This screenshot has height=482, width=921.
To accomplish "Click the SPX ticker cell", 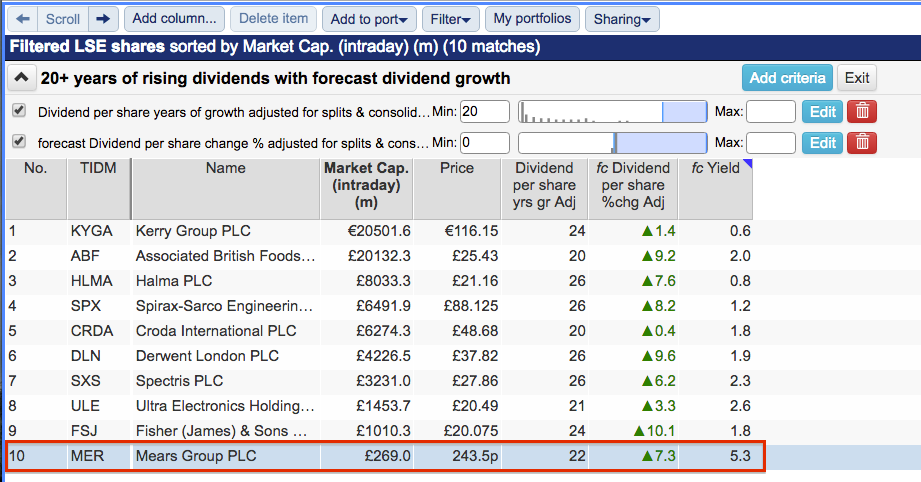I will [x=99, y=306].
